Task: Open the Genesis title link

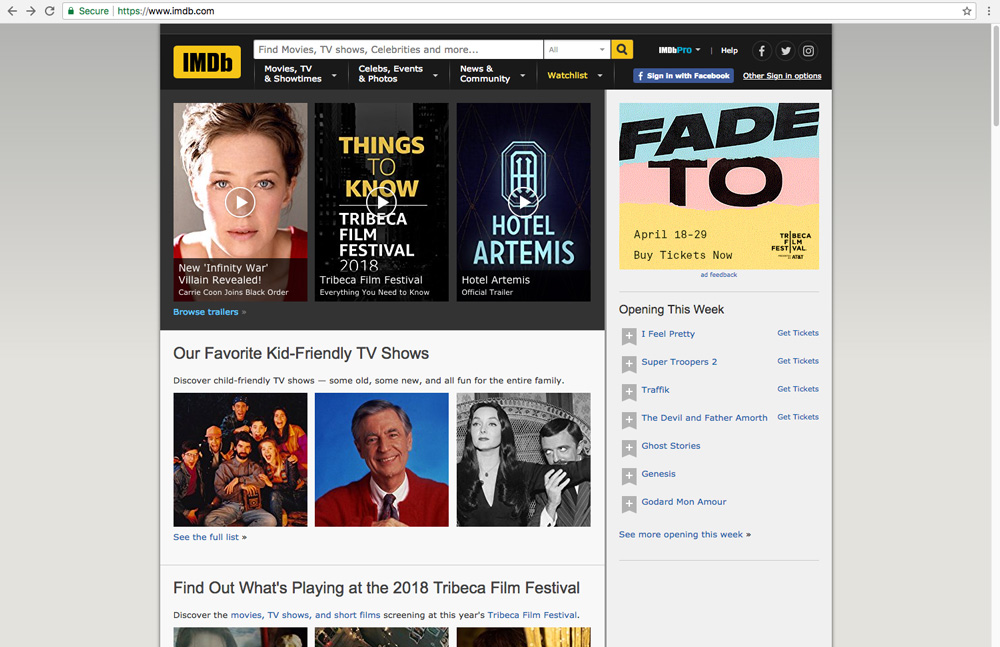Action: coord(658,474)
